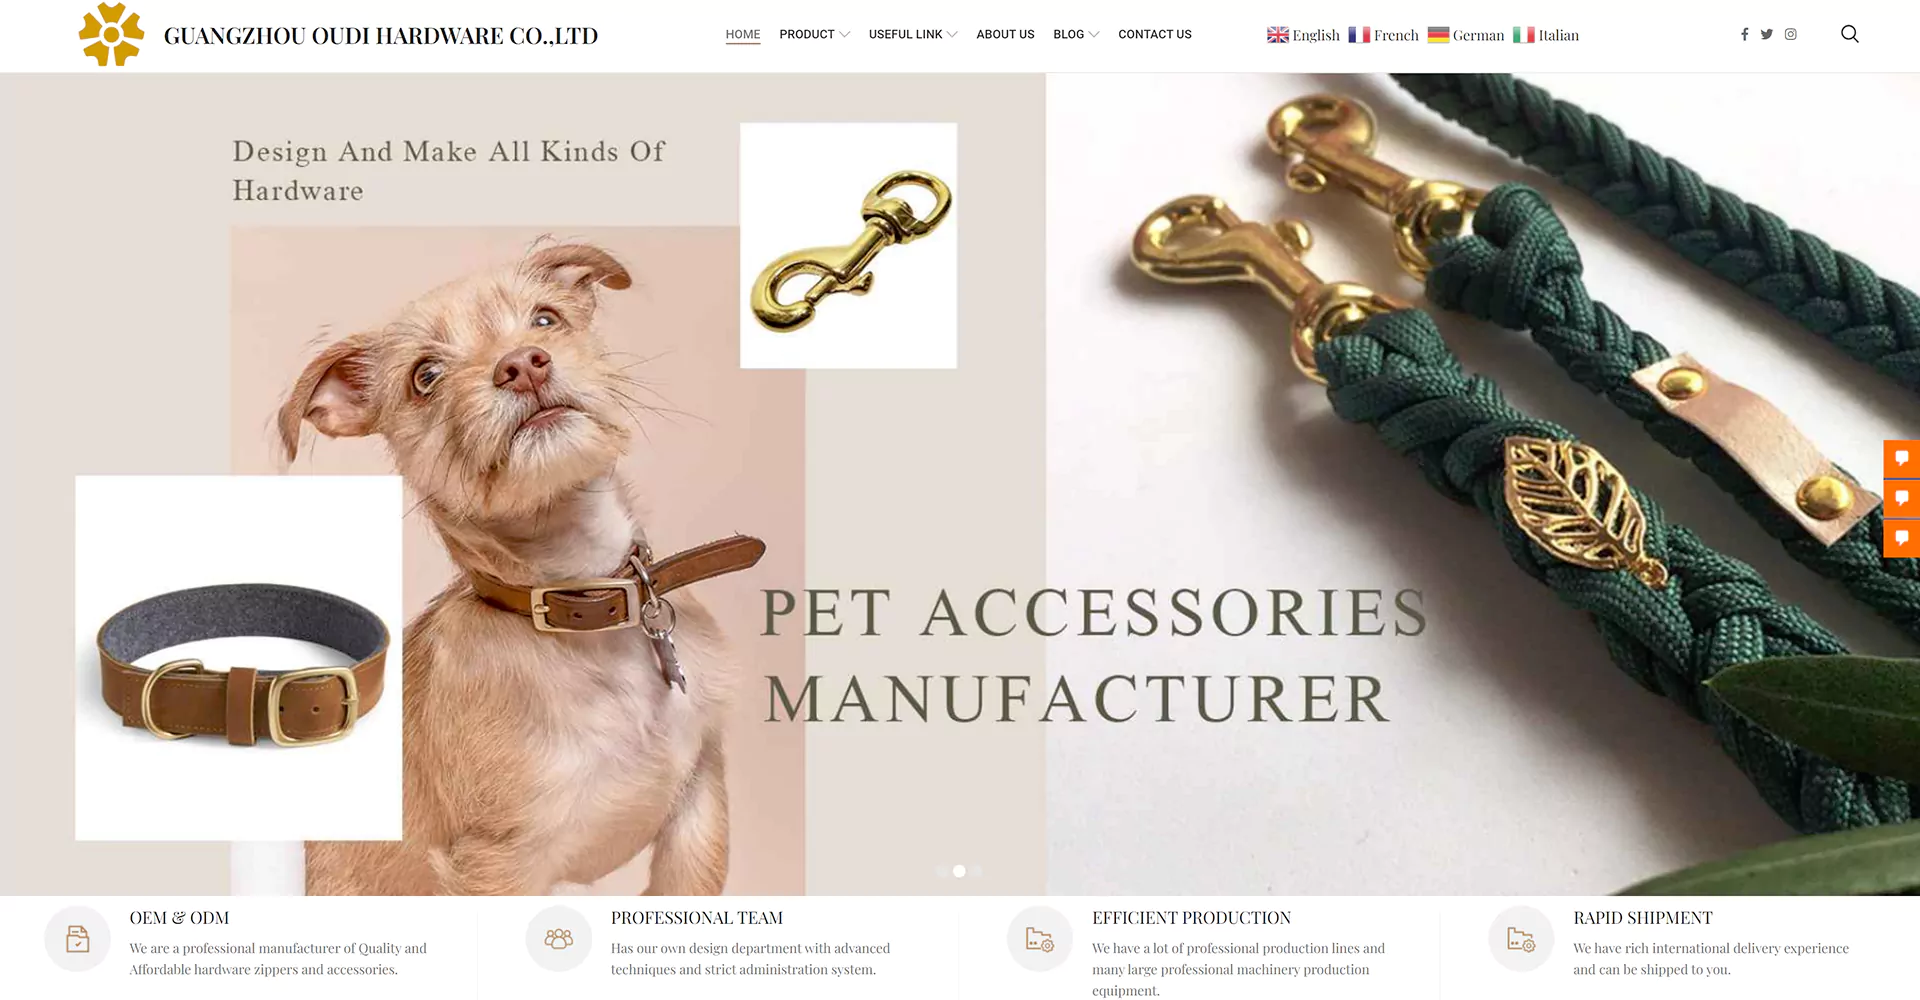Expand the Useful Link dropdown menu
Screen dimensions: 1920x1000
tap(913, 34)
